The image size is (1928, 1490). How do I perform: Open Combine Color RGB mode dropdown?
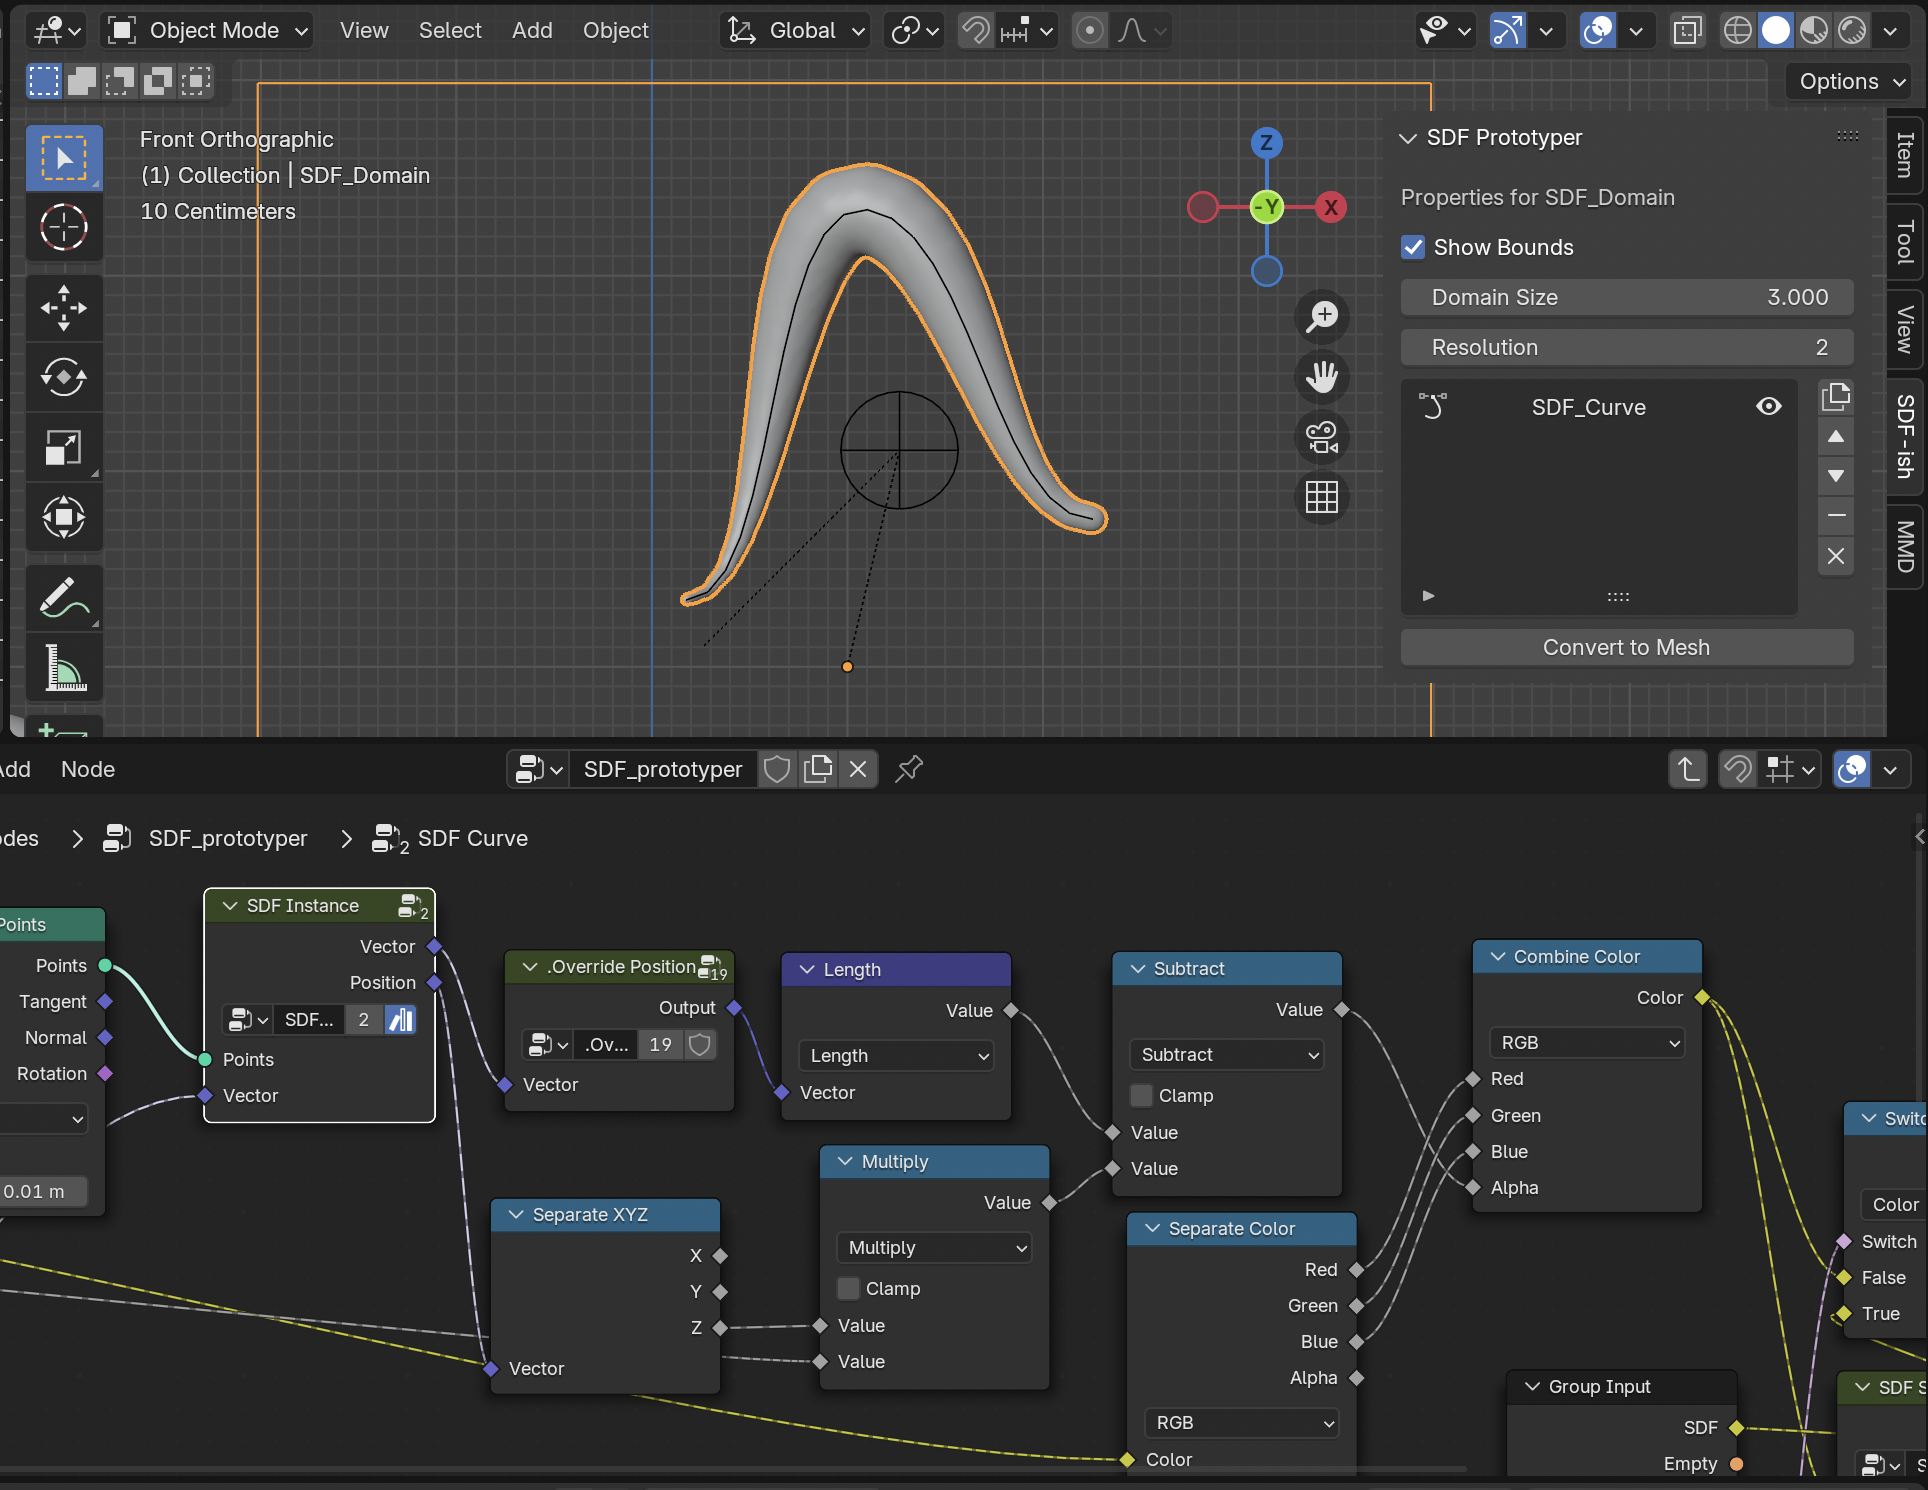[1587, 1042]
